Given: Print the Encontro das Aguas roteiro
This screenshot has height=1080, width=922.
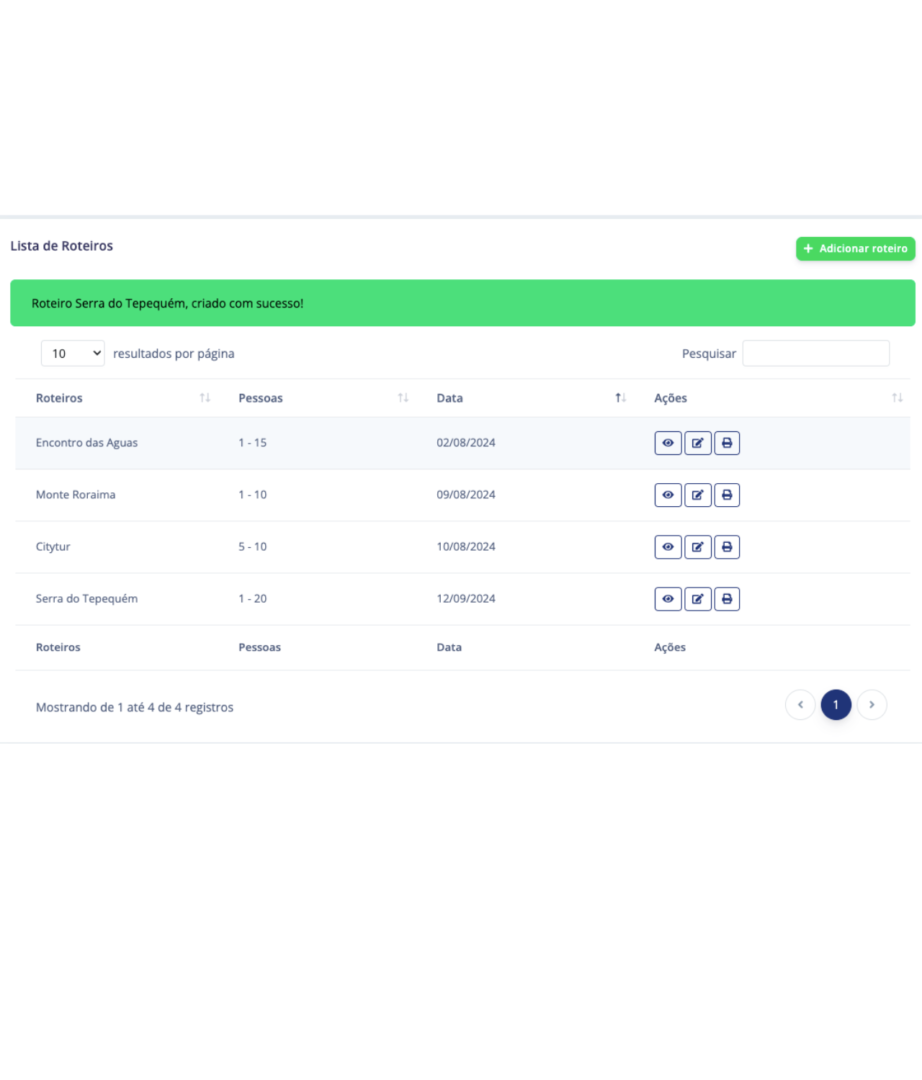Looking at the screenshot, I should (x=727, y=443).
